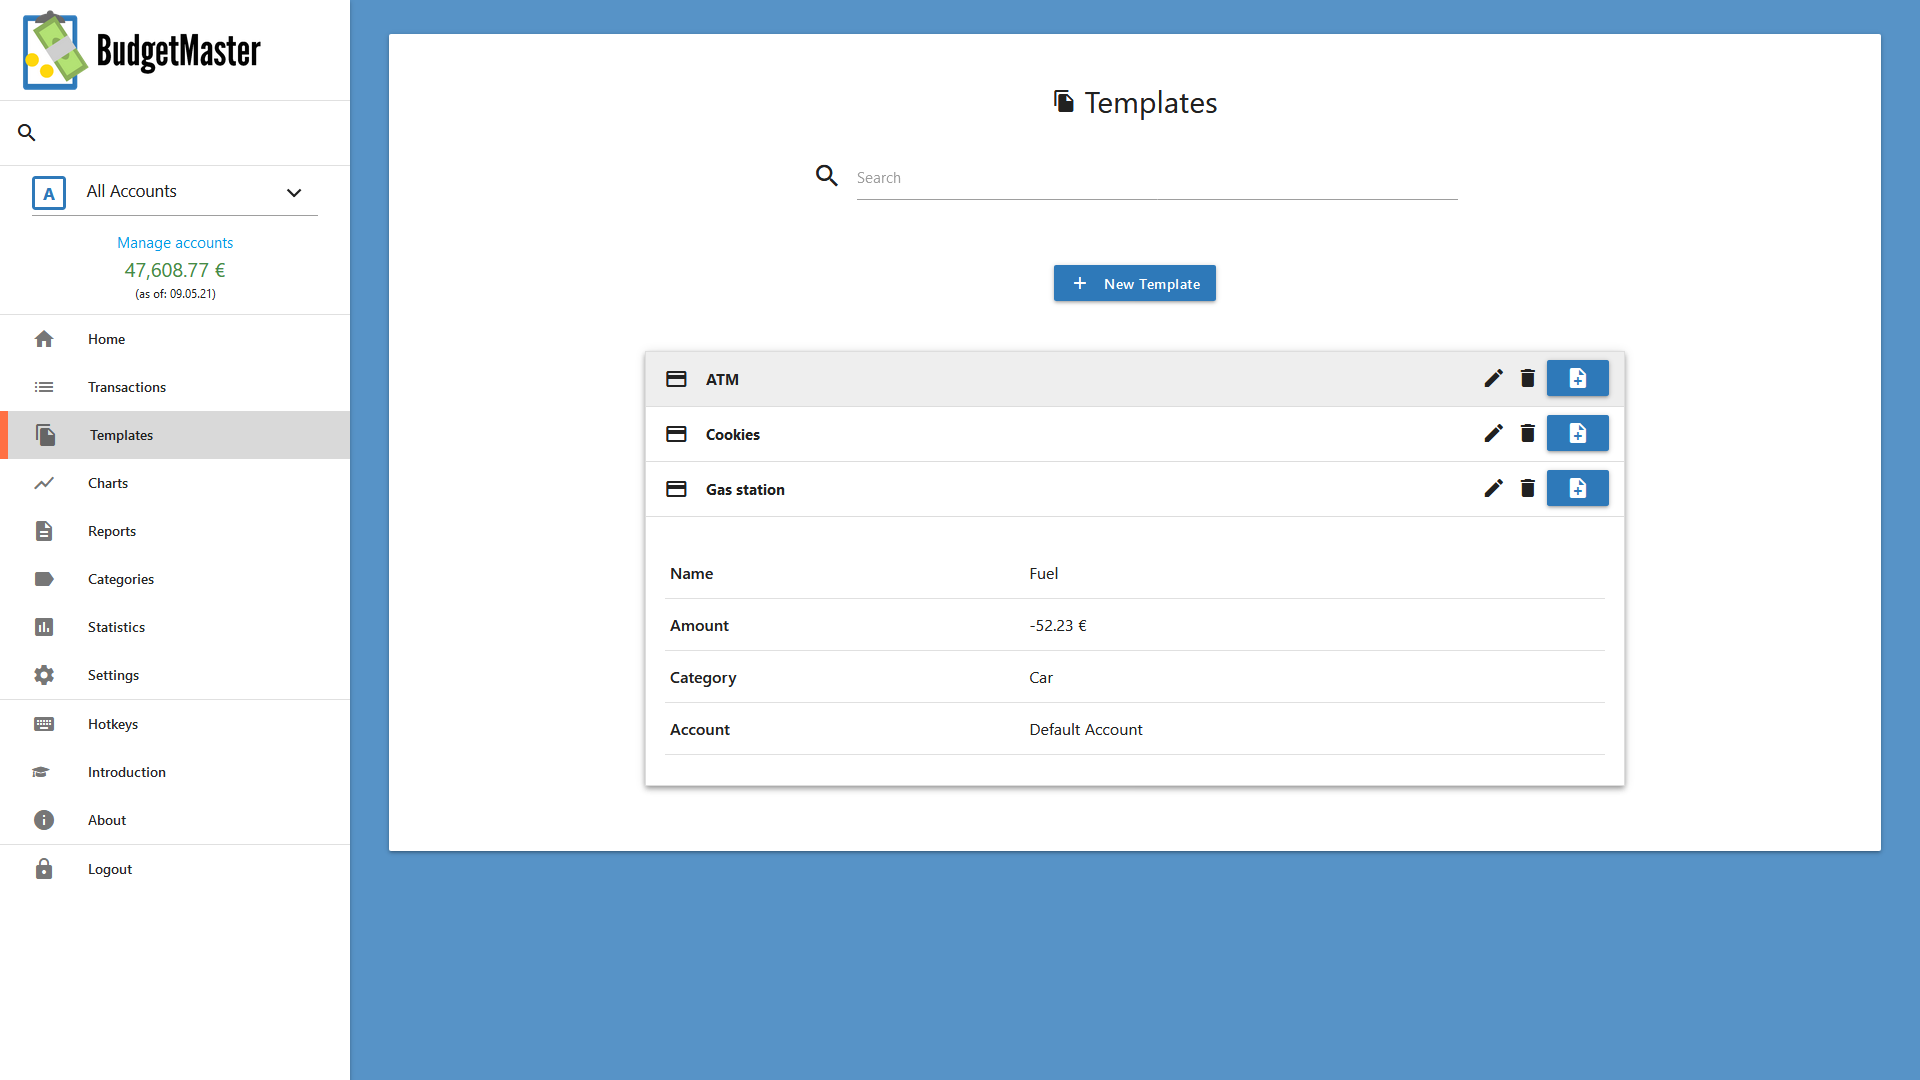Delete the Gas station template
The height and width of the screenshot is (1080, 1920).
1527,488
